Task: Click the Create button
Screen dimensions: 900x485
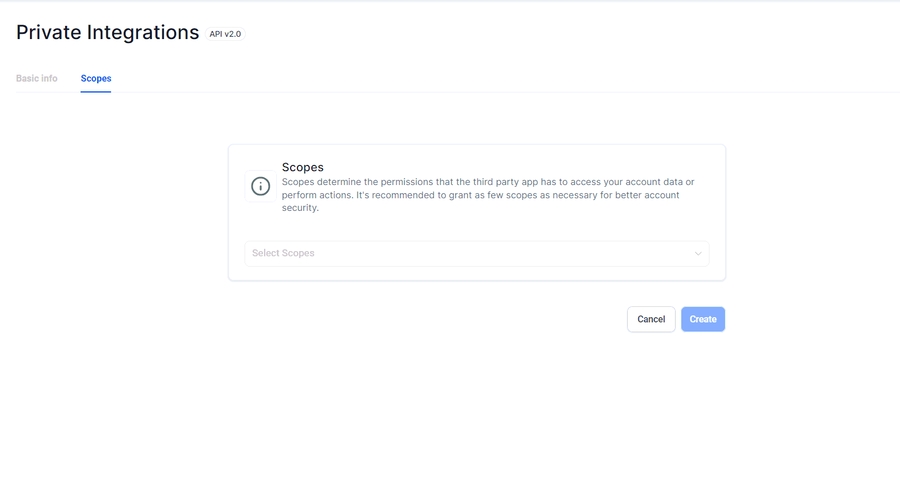Action: coord(703,320)
